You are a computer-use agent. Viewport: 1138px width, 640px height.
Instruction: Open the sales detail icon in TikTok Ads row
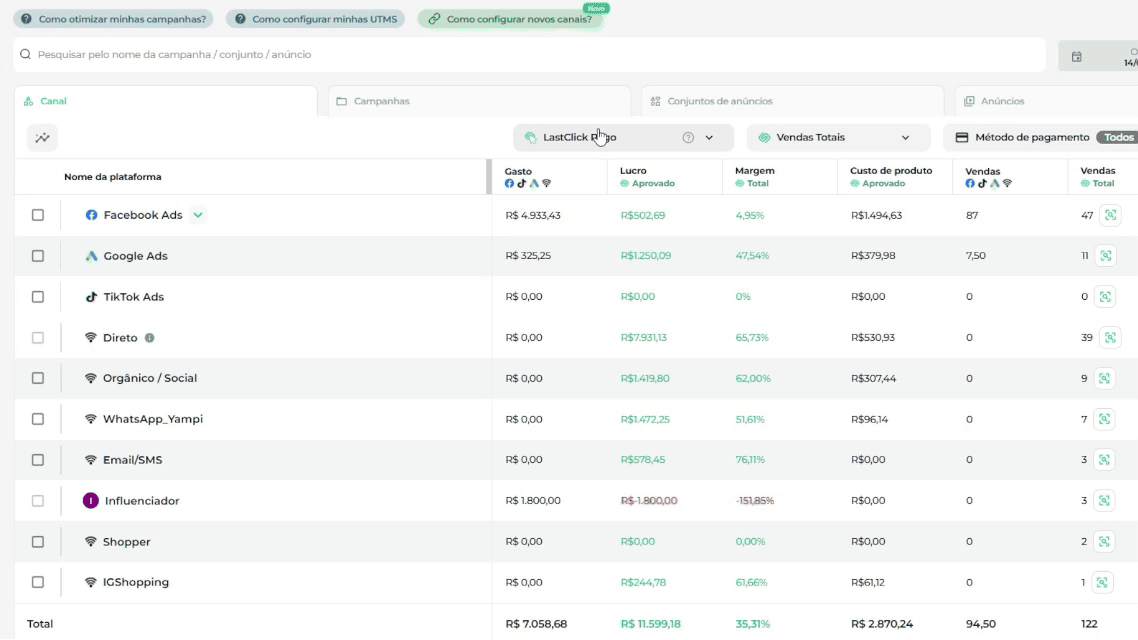(x=1105, y=297)
